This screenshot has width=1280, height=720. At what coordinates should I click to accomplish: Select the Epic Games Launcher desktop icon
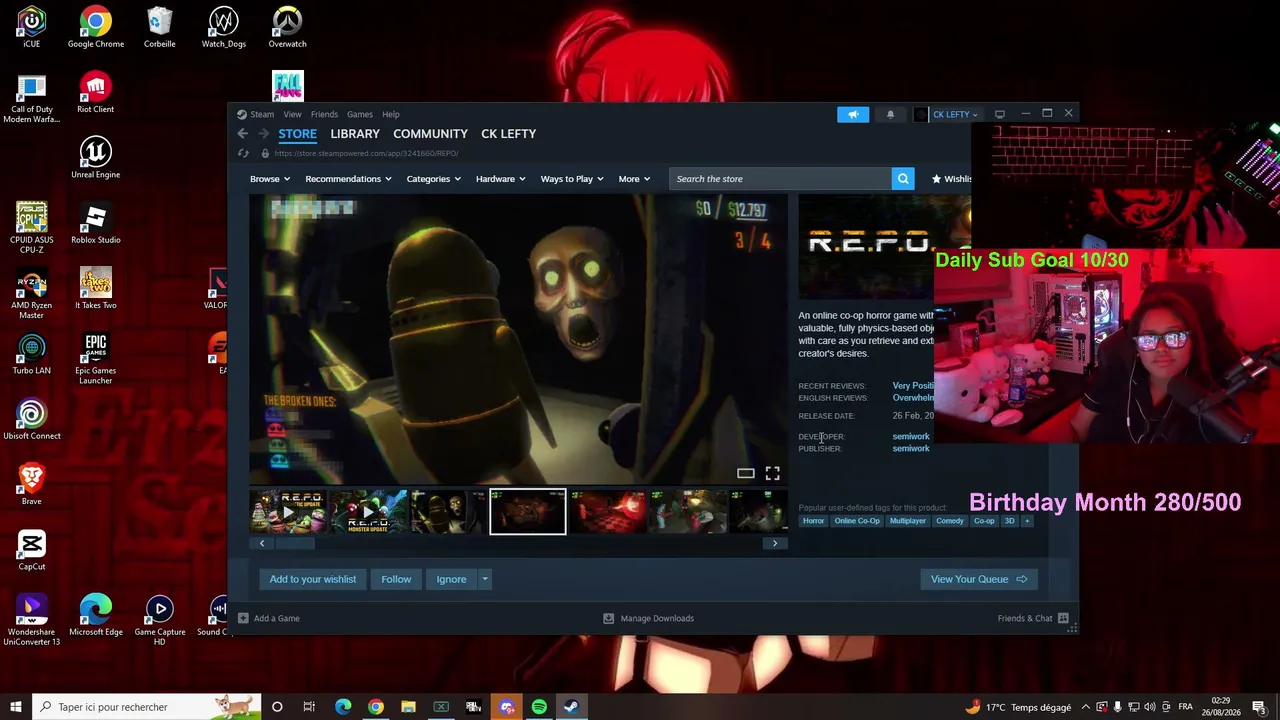(x=96, y=359)
